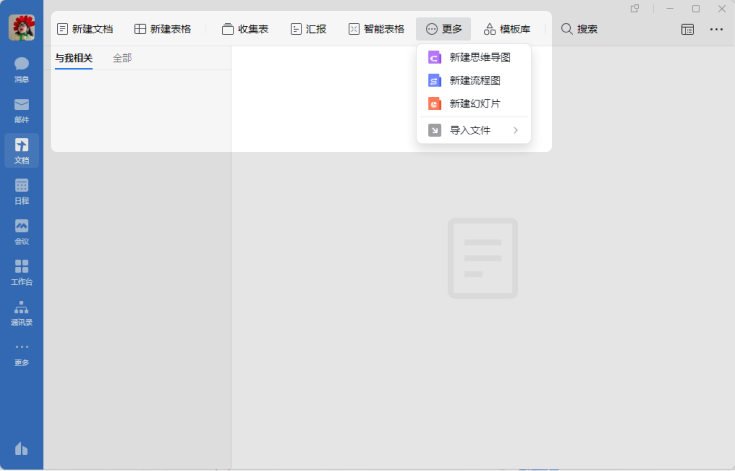Expand the 导入文件 submenu arrow

coord(516,130)
